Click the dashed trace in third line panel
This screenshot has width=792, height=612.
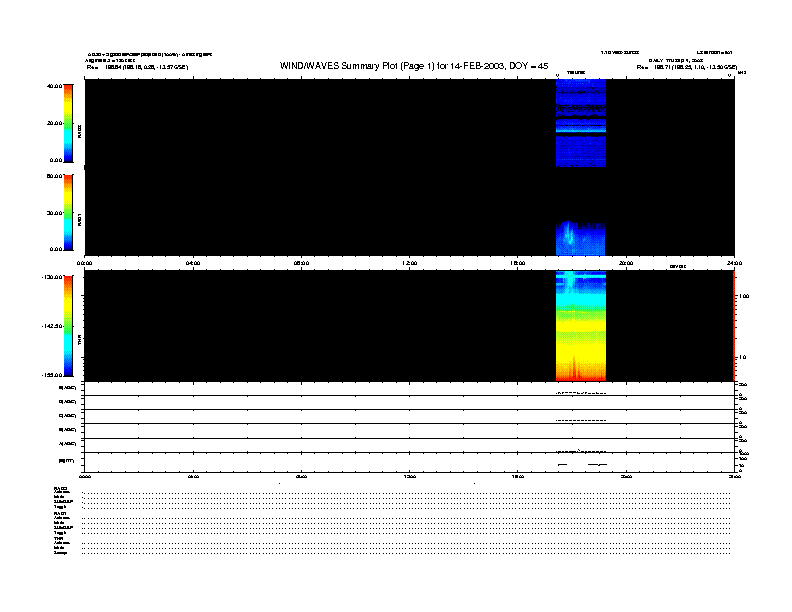(x=581, y=420)
